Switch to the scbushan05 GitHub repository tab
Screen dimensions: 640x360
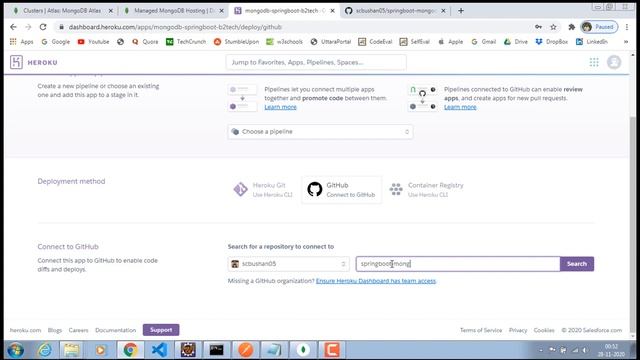pos(395,11)
